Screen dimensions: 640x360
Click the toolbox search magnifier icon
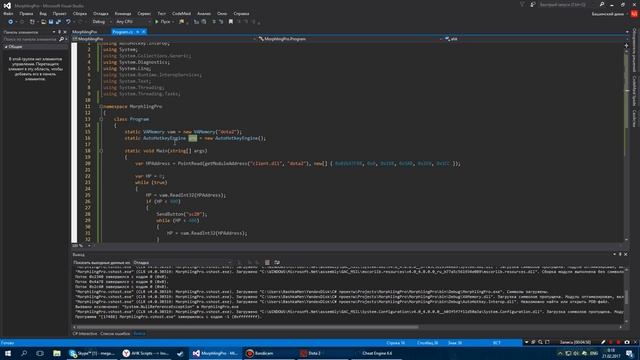click(x=61, y=39)
